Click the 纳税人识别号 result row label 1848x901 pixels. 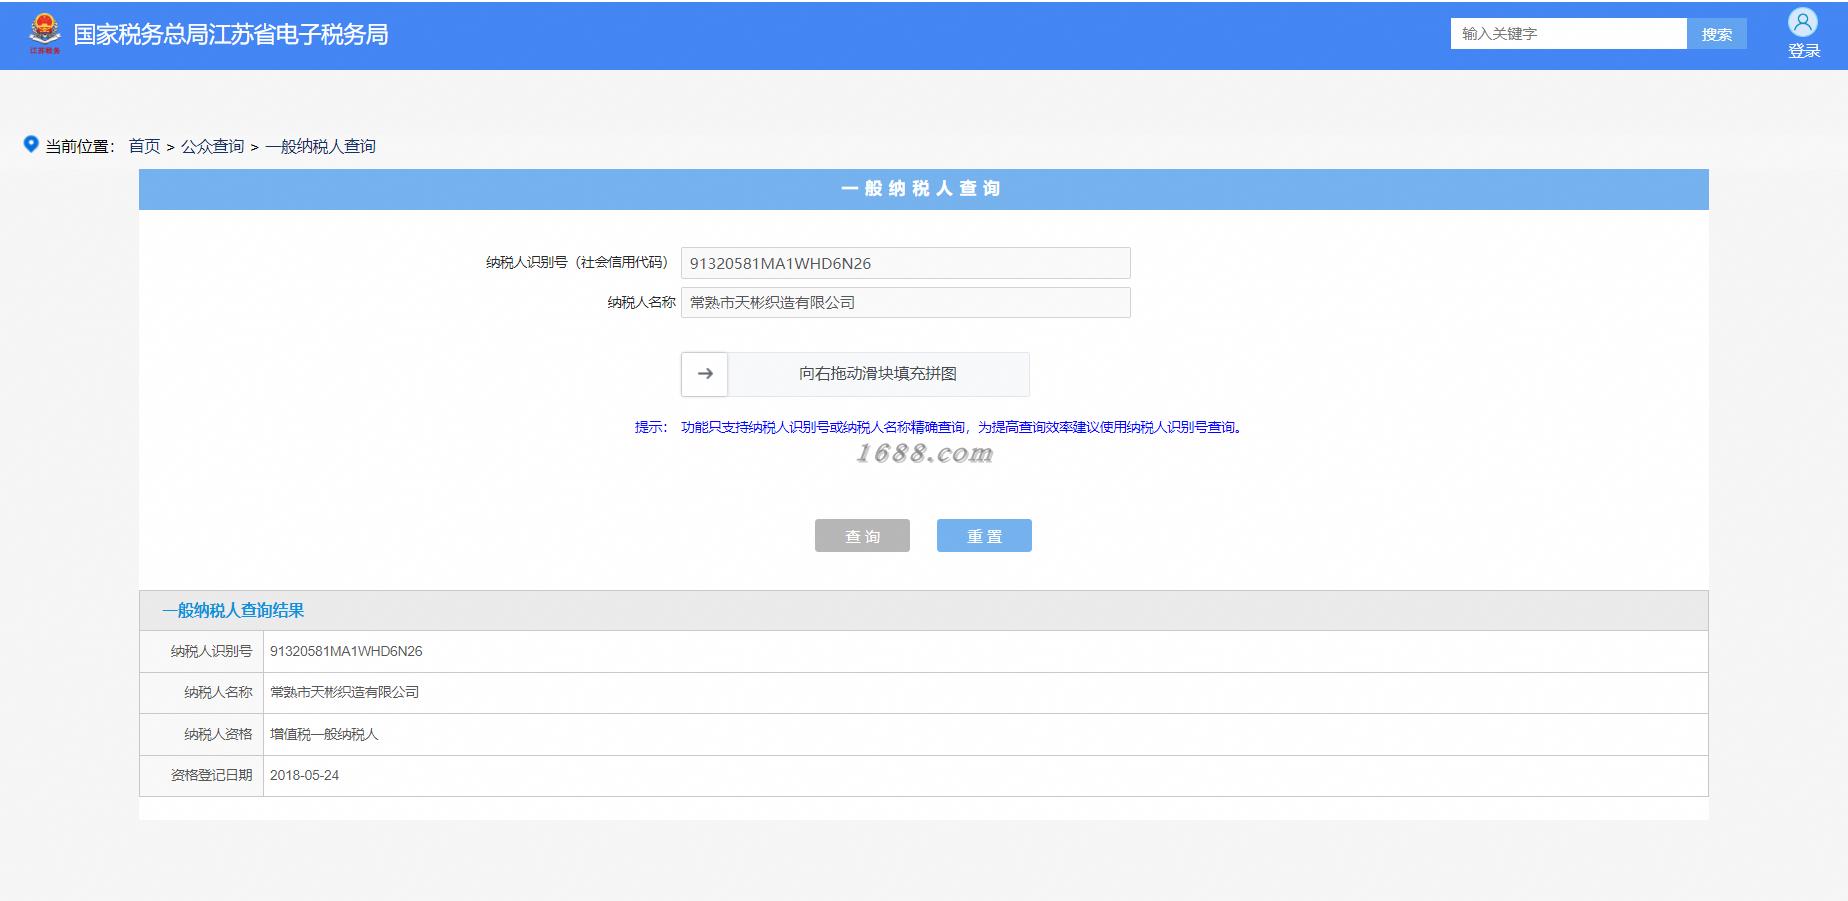coord(211,651)
